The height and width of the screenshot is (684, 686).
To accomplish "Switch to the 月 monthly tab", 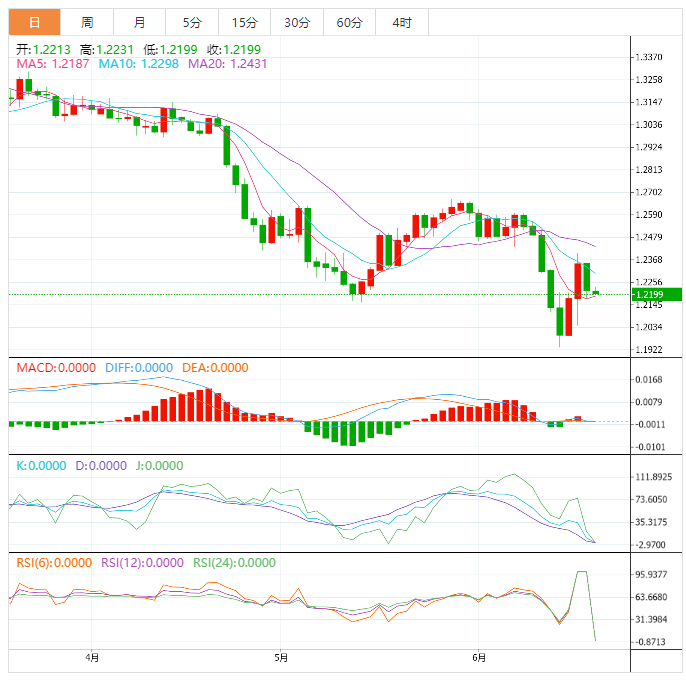I will (140, 22).
